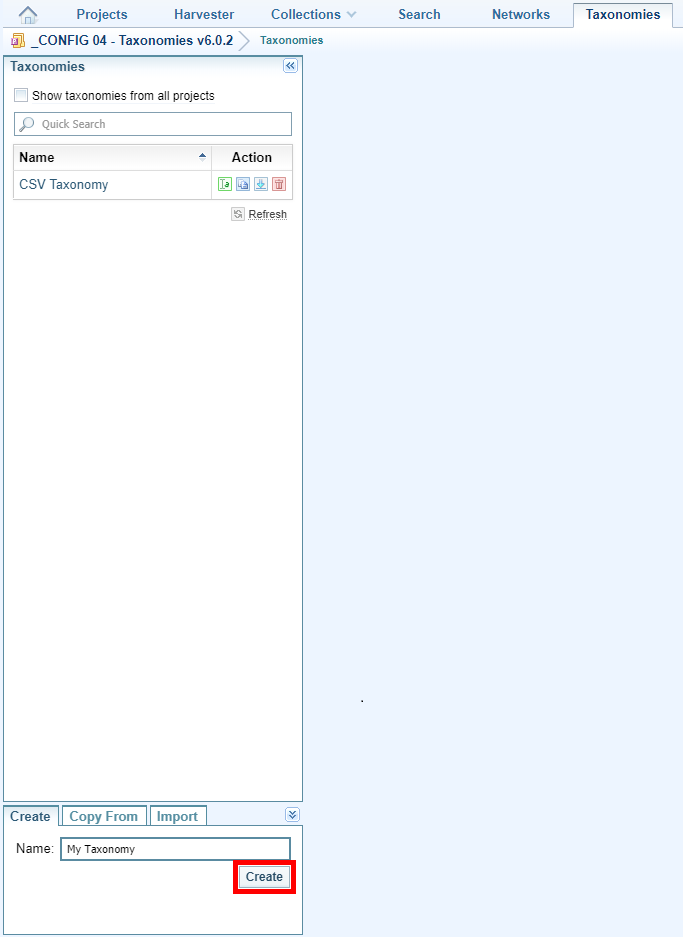
Task: Collapse the Create panel with the chevron
Action: tap(292, 815)
